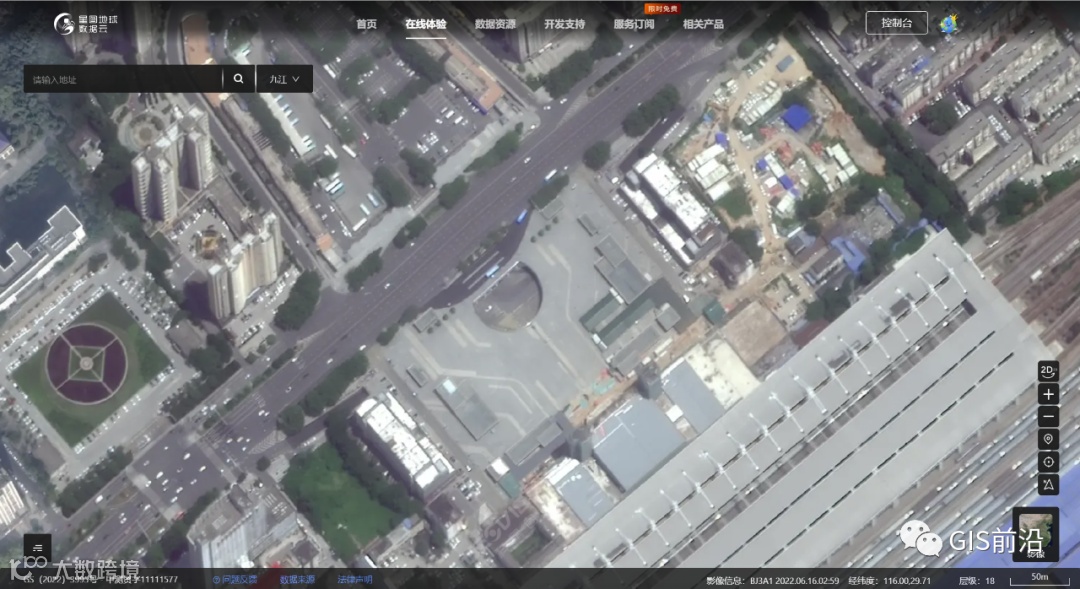Click the 层级 18 zoom level text
The image size is (1080, 589).
pyautogui.click(x=977, y=580)
